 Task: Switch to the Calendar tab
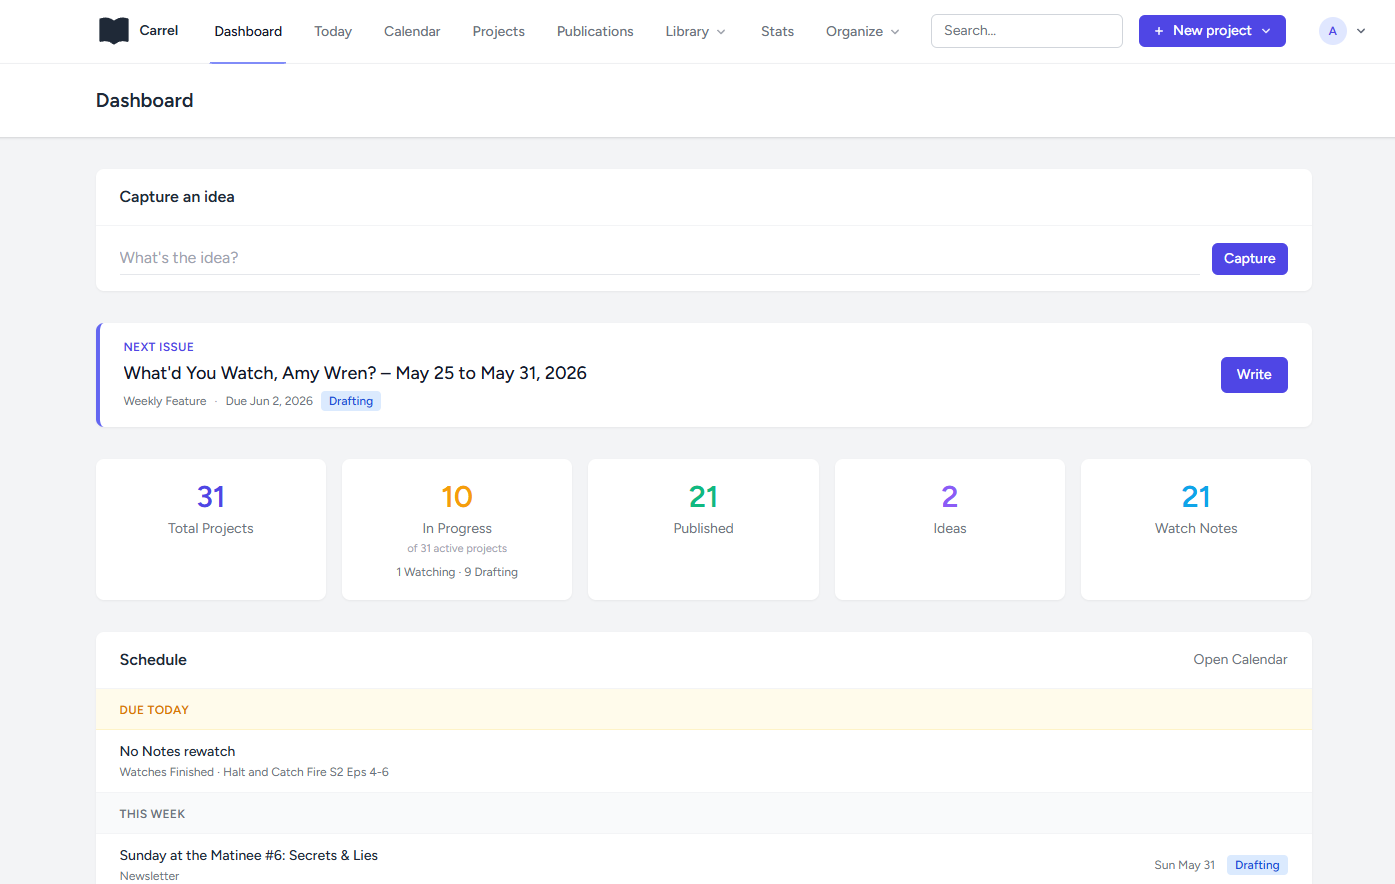click(x=412, y=31)
